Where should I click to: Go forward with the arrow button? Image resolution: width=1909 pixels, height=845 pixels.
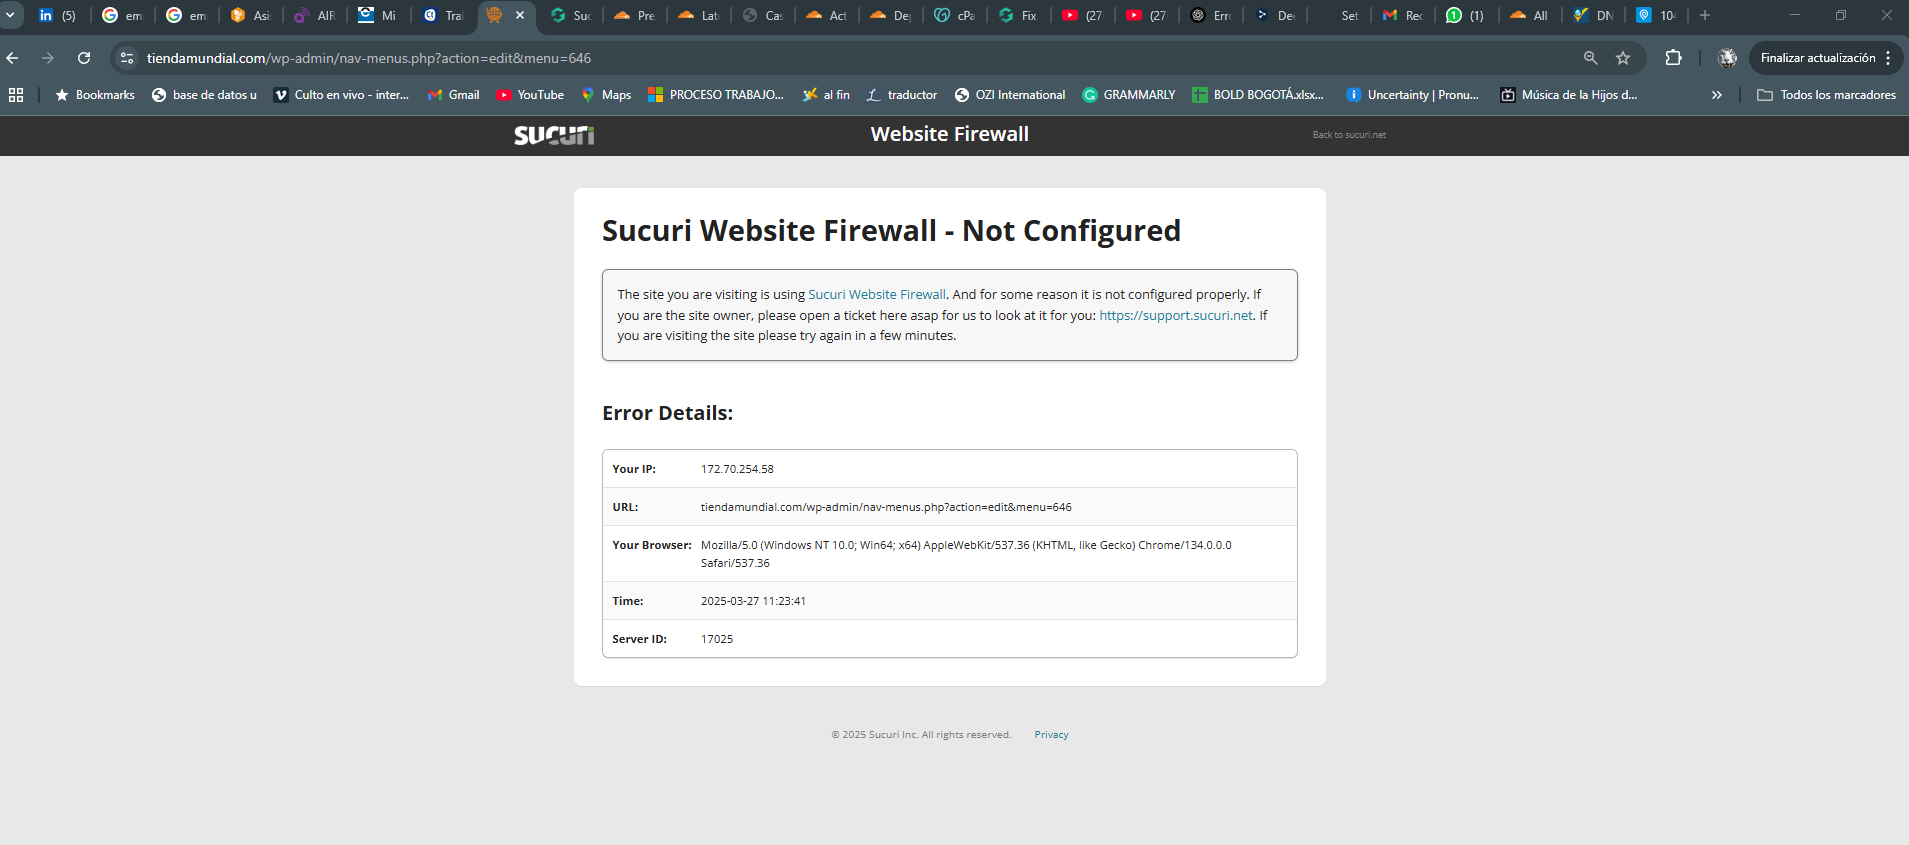pos(48,58)
